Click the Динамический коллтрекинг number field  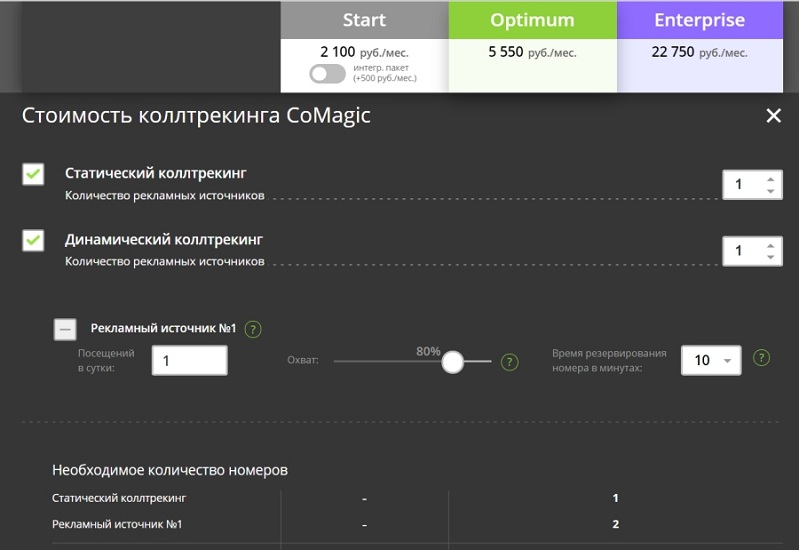[753, 251]
